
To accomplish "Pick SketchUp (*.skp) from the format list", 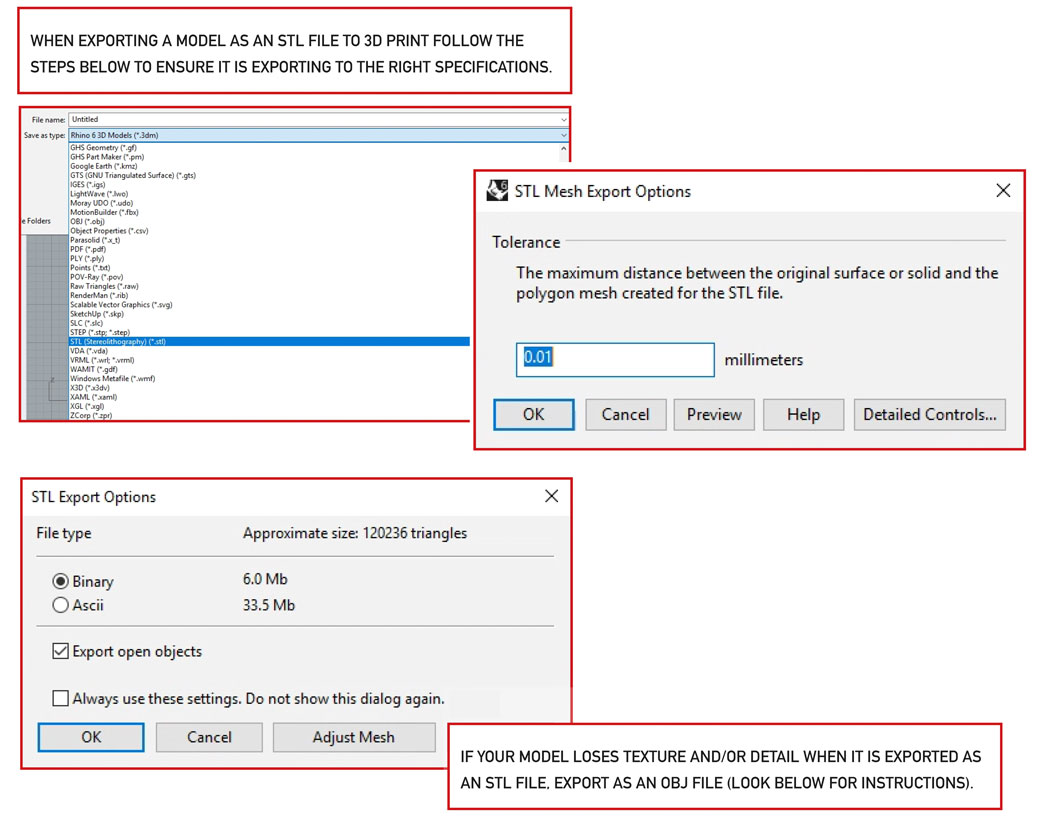I will [97, 314].
